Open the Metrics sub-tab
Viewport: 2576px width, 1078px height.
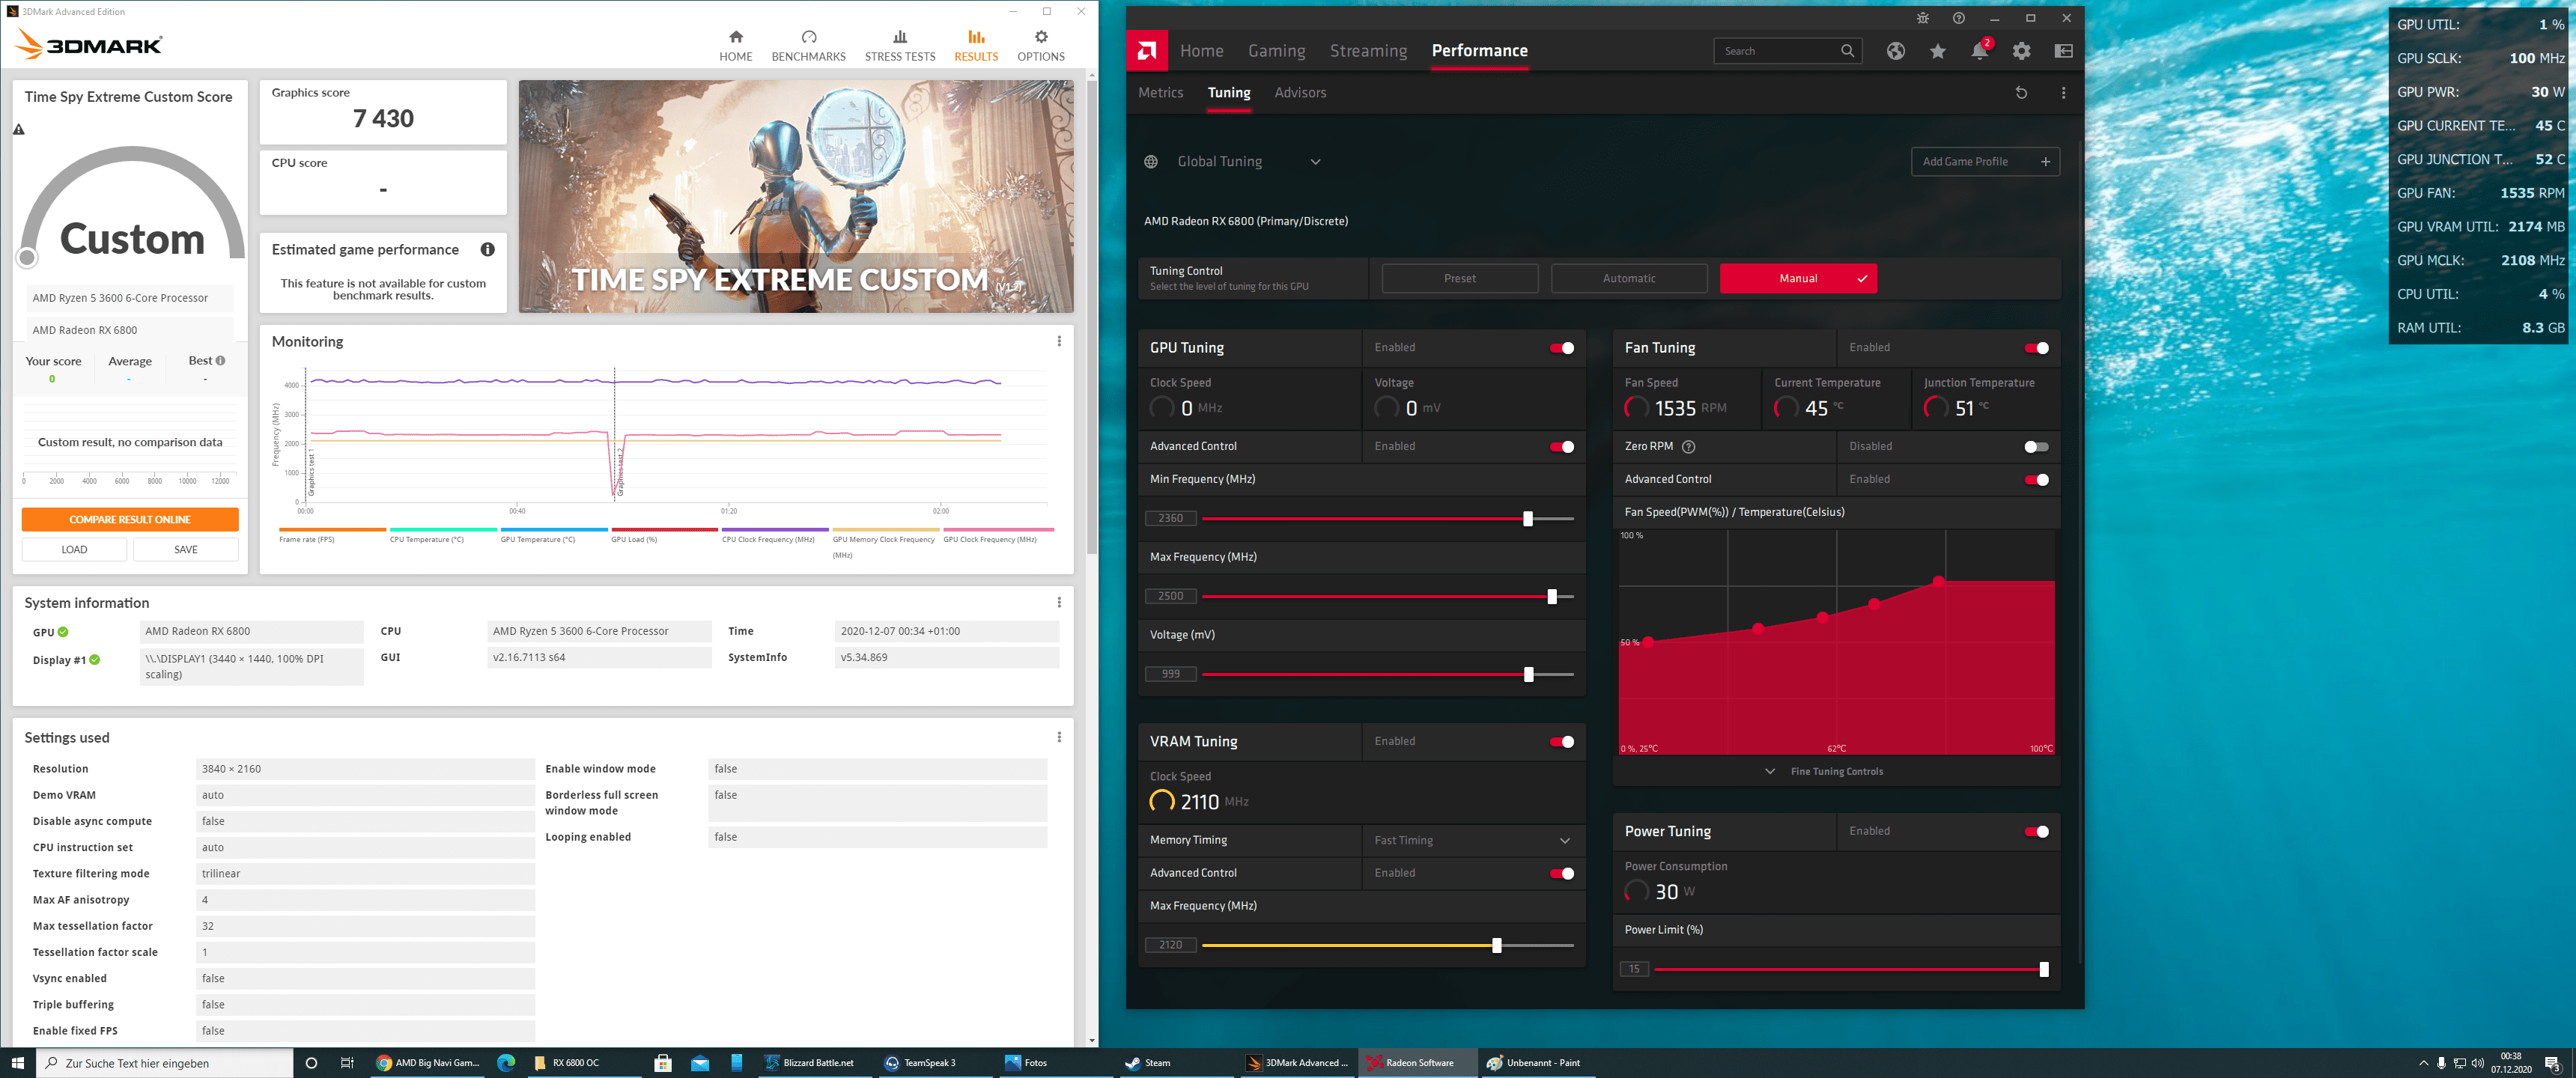1160,93
